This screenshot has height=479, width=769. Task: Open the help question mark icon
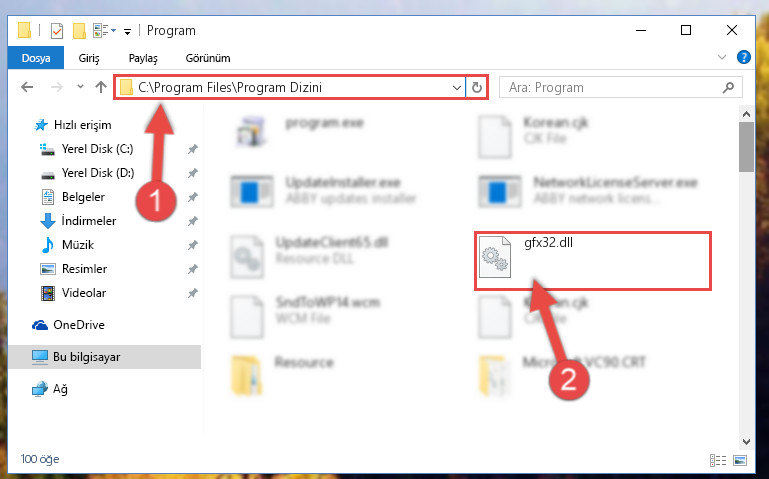coord(743,57)
